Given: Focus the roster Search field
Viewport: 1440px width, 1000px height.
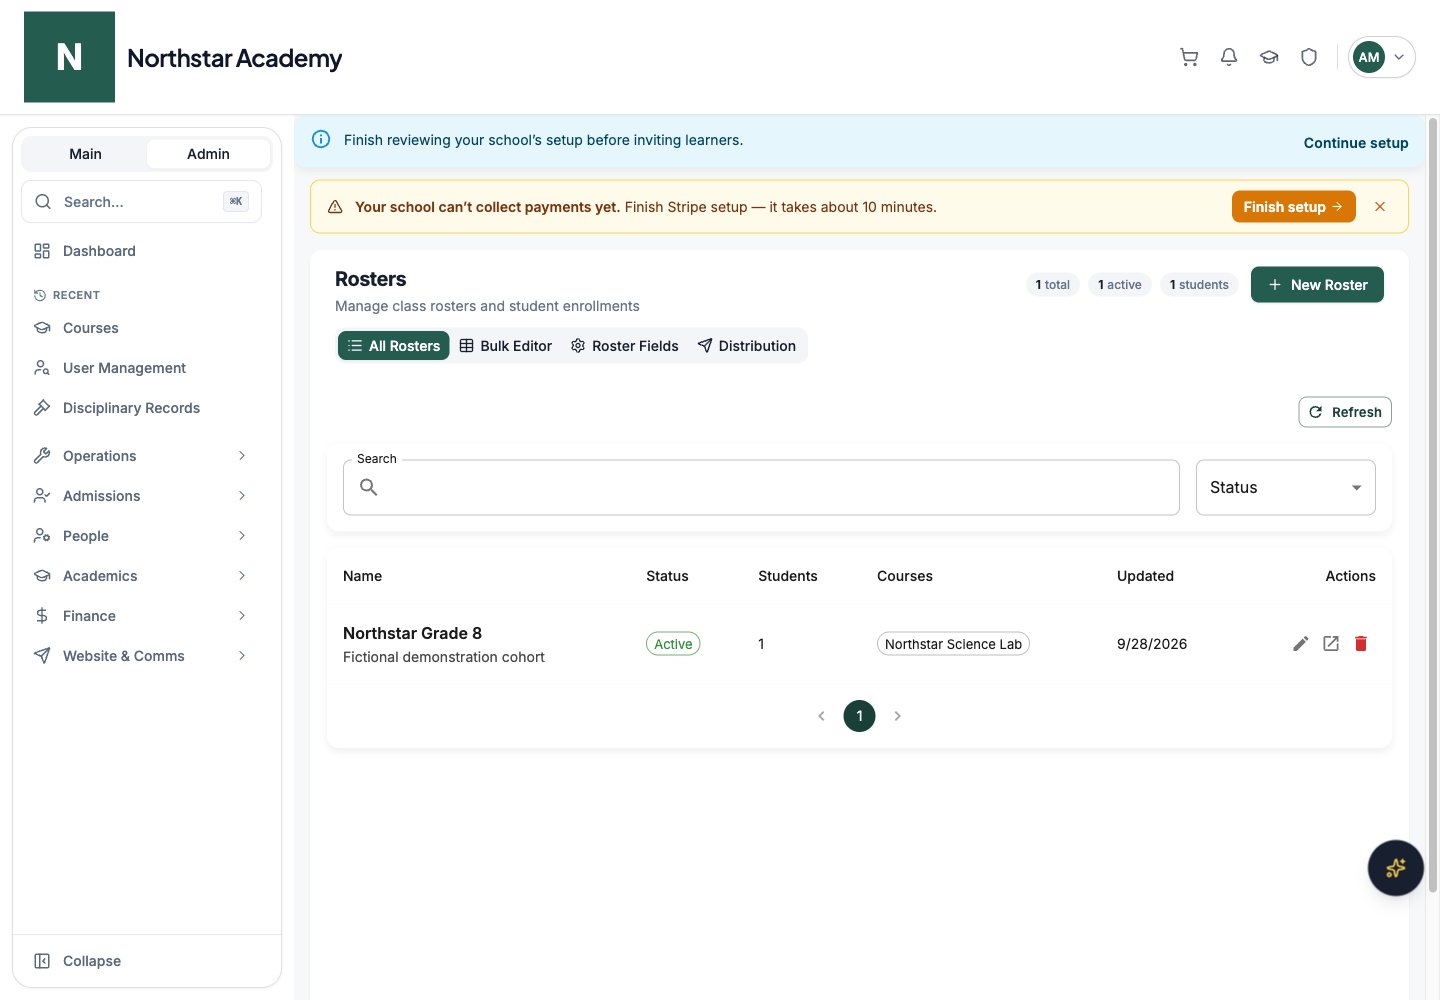Looking at the screenshot, I should click(x=761, y=488).
